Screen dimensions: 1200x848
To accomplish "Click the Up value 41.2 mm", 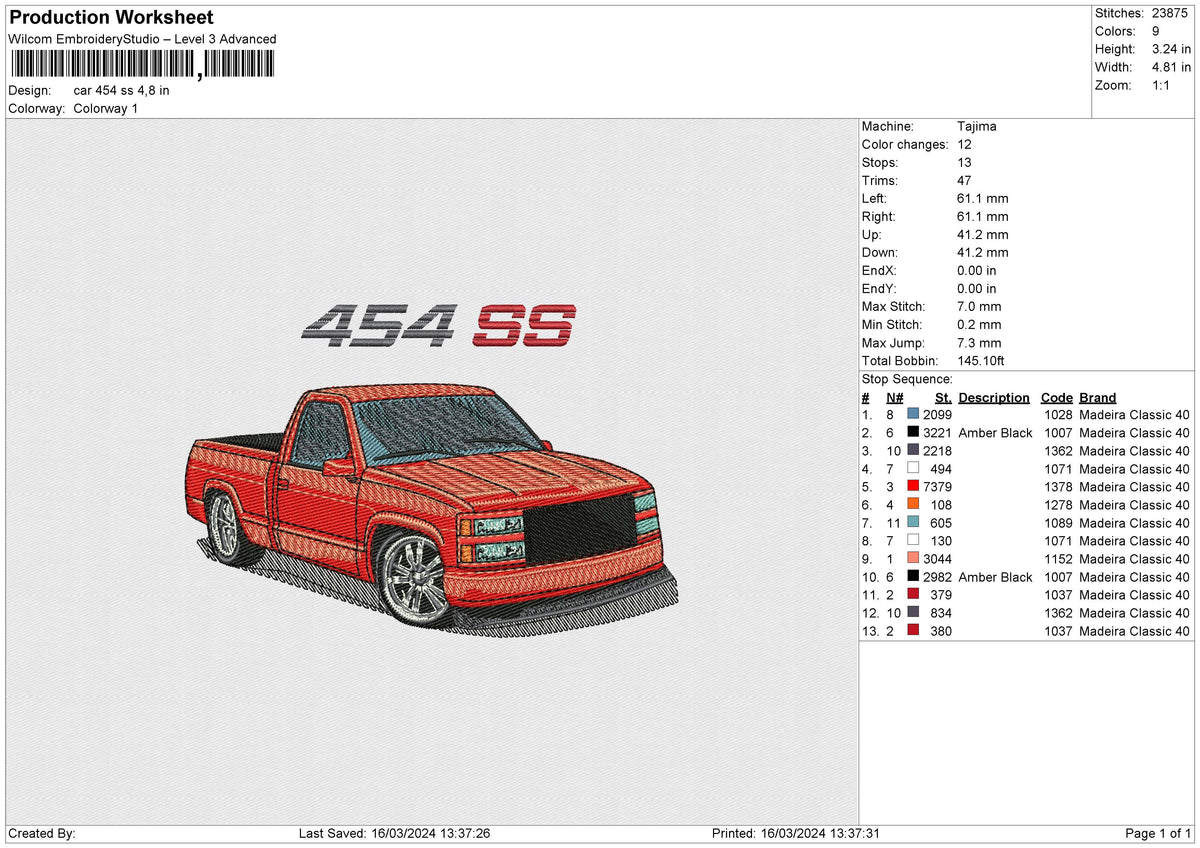I will point(983,234).
